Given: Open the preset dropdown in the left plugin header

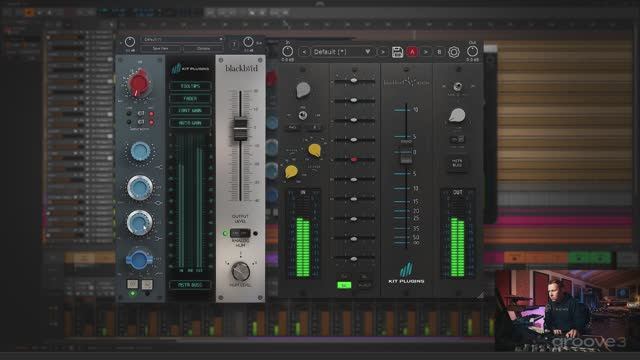Looking at the screenshot, I should 182,39.
